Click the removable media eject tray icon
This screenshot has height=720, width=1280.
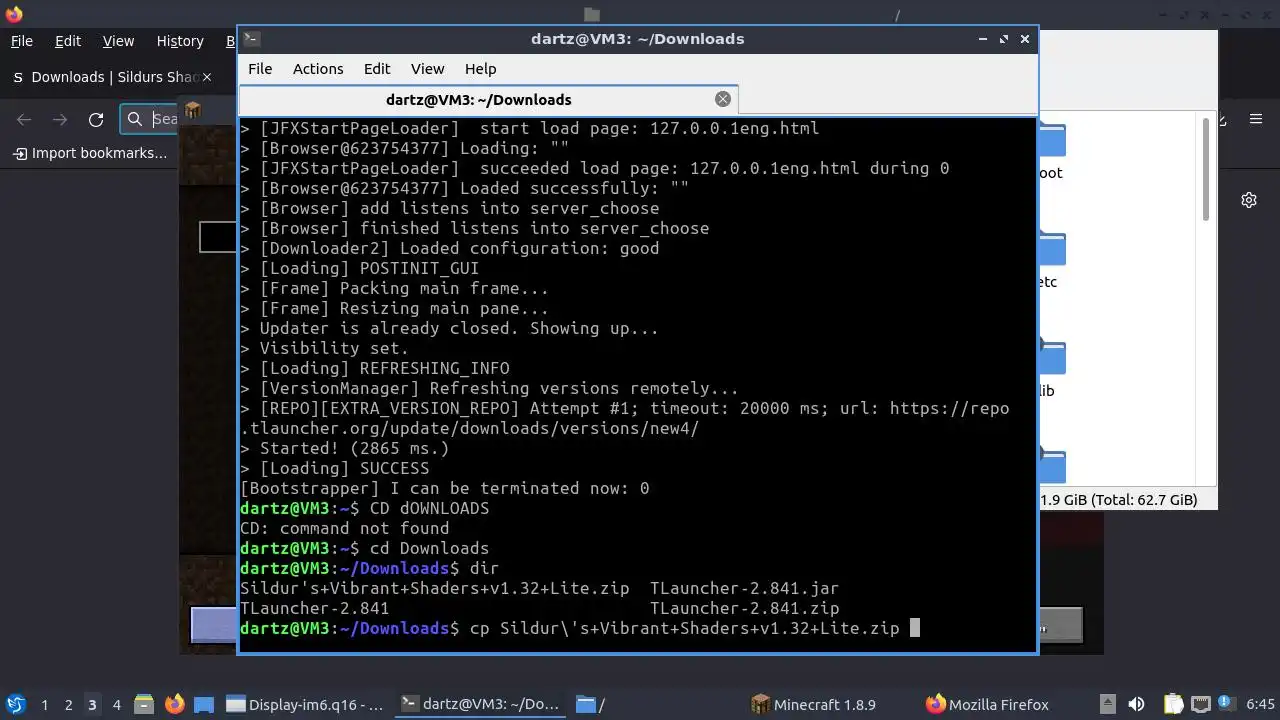click(x=1107, y=704)
